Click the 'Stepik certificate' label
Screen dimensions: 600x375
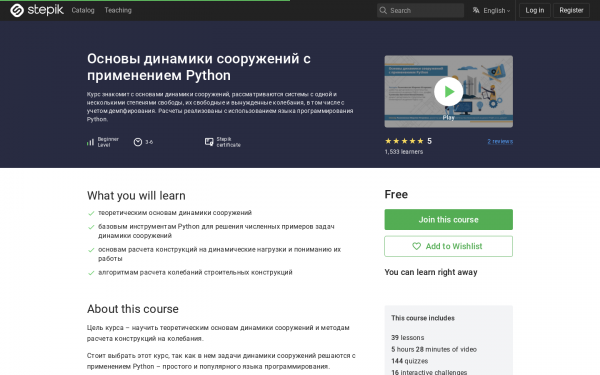pyautogui.click(x=228, y=142)
